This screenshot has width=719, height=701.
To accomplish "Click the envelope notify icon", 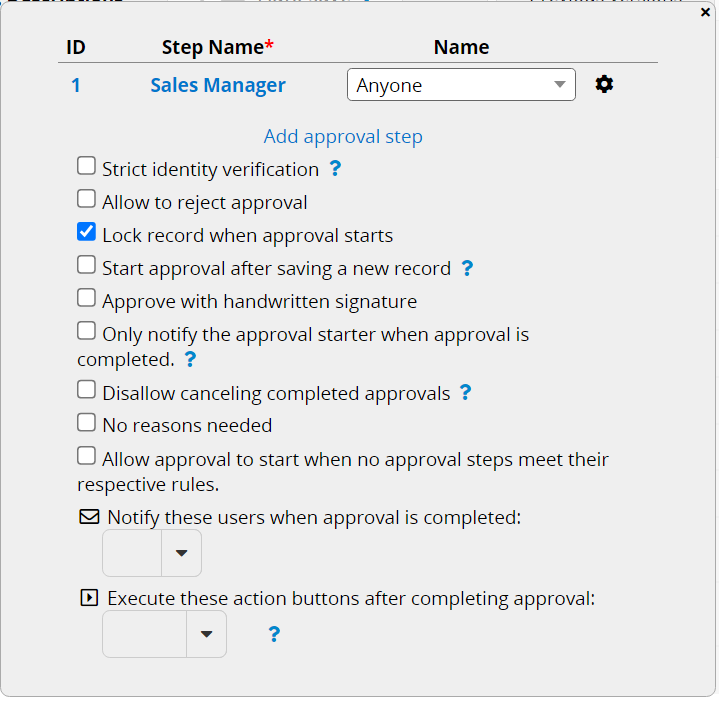I will pos(89,516).
